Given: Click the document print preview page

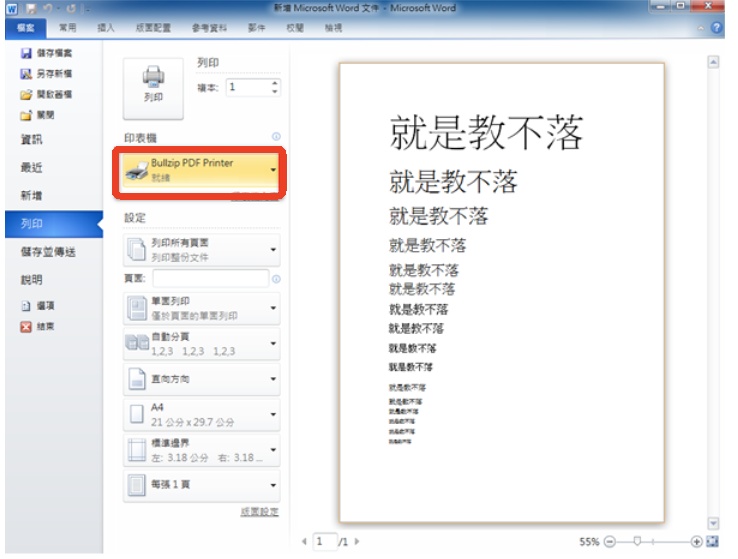Looking at the screenshot, I should coord(502,292).
